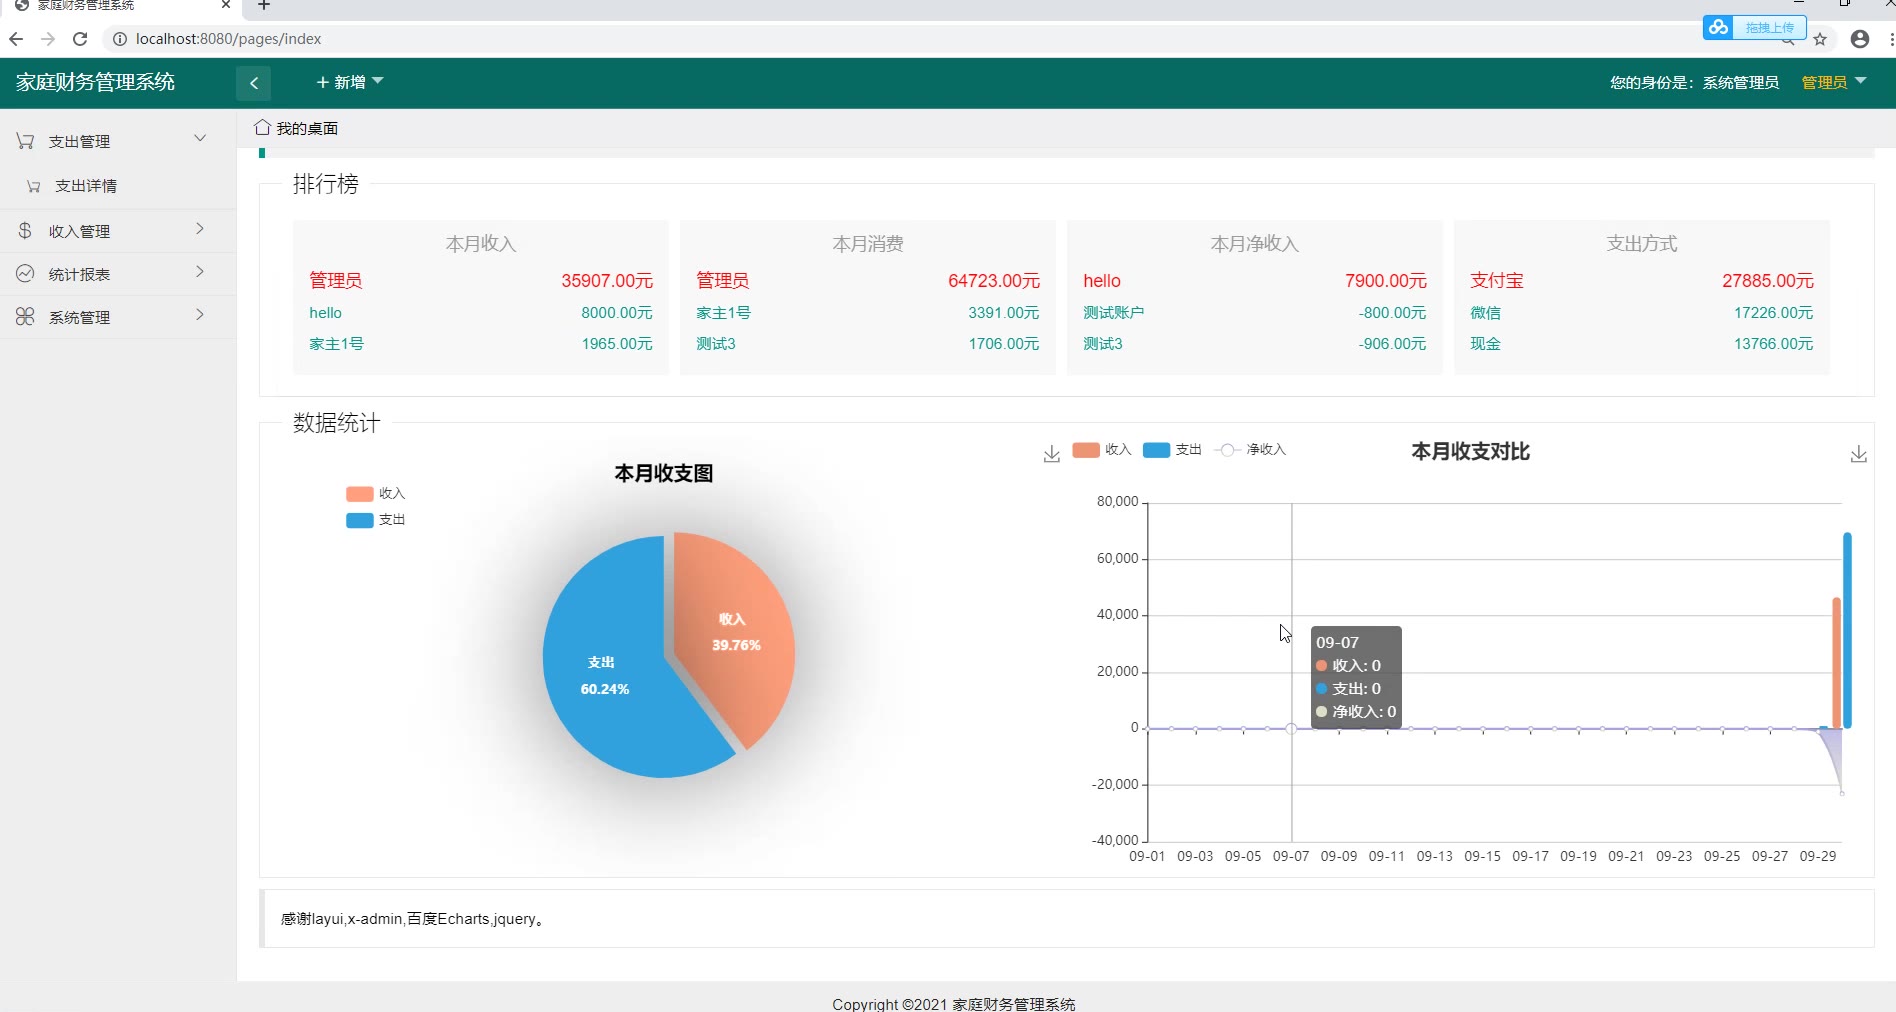Viewport: 1896px width, 1012px height.
Task: Click the 7900.00元 amount under 本月净收入
Action: (1386, 281)
